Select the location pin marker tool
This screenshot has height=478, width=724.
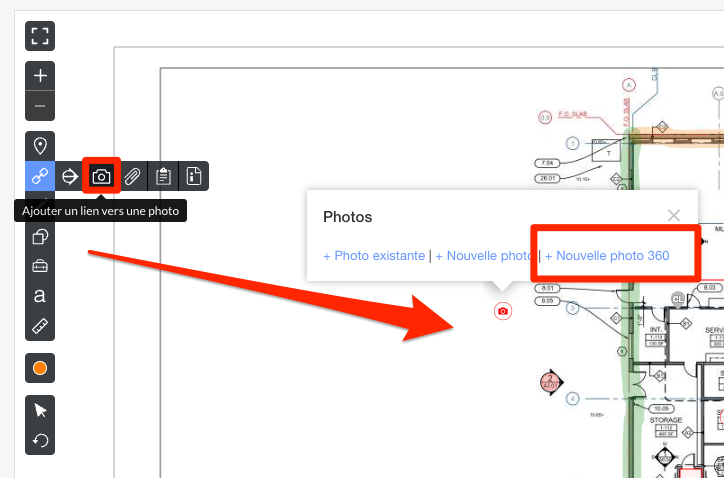pyautogui.click(x=40, y=146)
